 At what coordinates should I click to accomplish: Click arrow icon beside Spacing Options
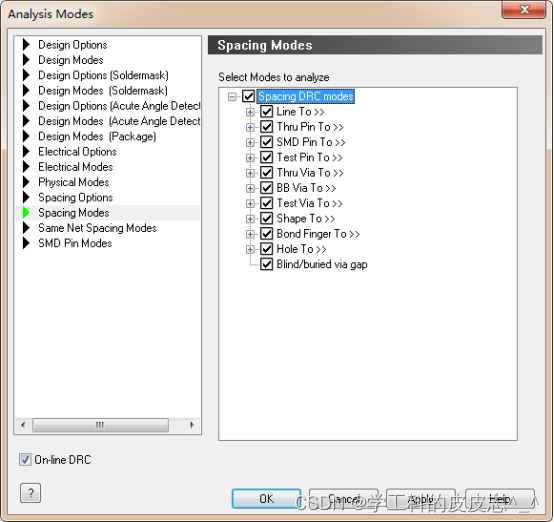coord(26,197)
